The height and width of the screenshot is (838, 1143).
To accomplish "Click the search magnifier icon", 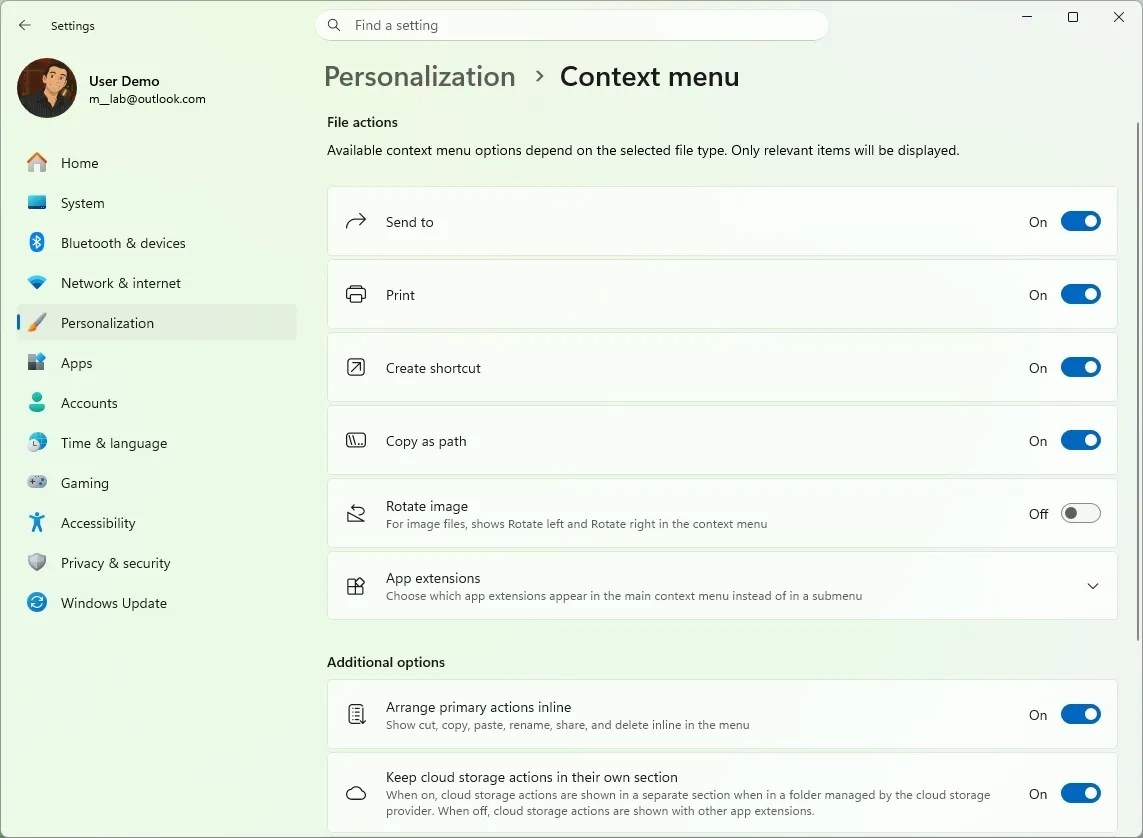I will (334, 26).
